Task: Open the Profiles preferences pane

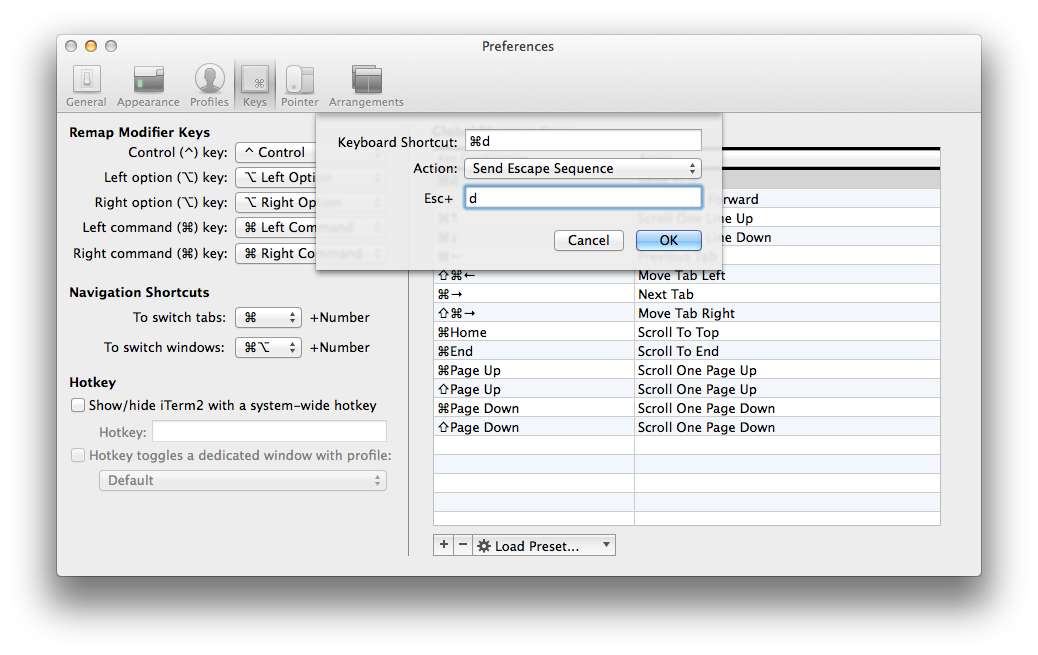Action: coord(209,86)
